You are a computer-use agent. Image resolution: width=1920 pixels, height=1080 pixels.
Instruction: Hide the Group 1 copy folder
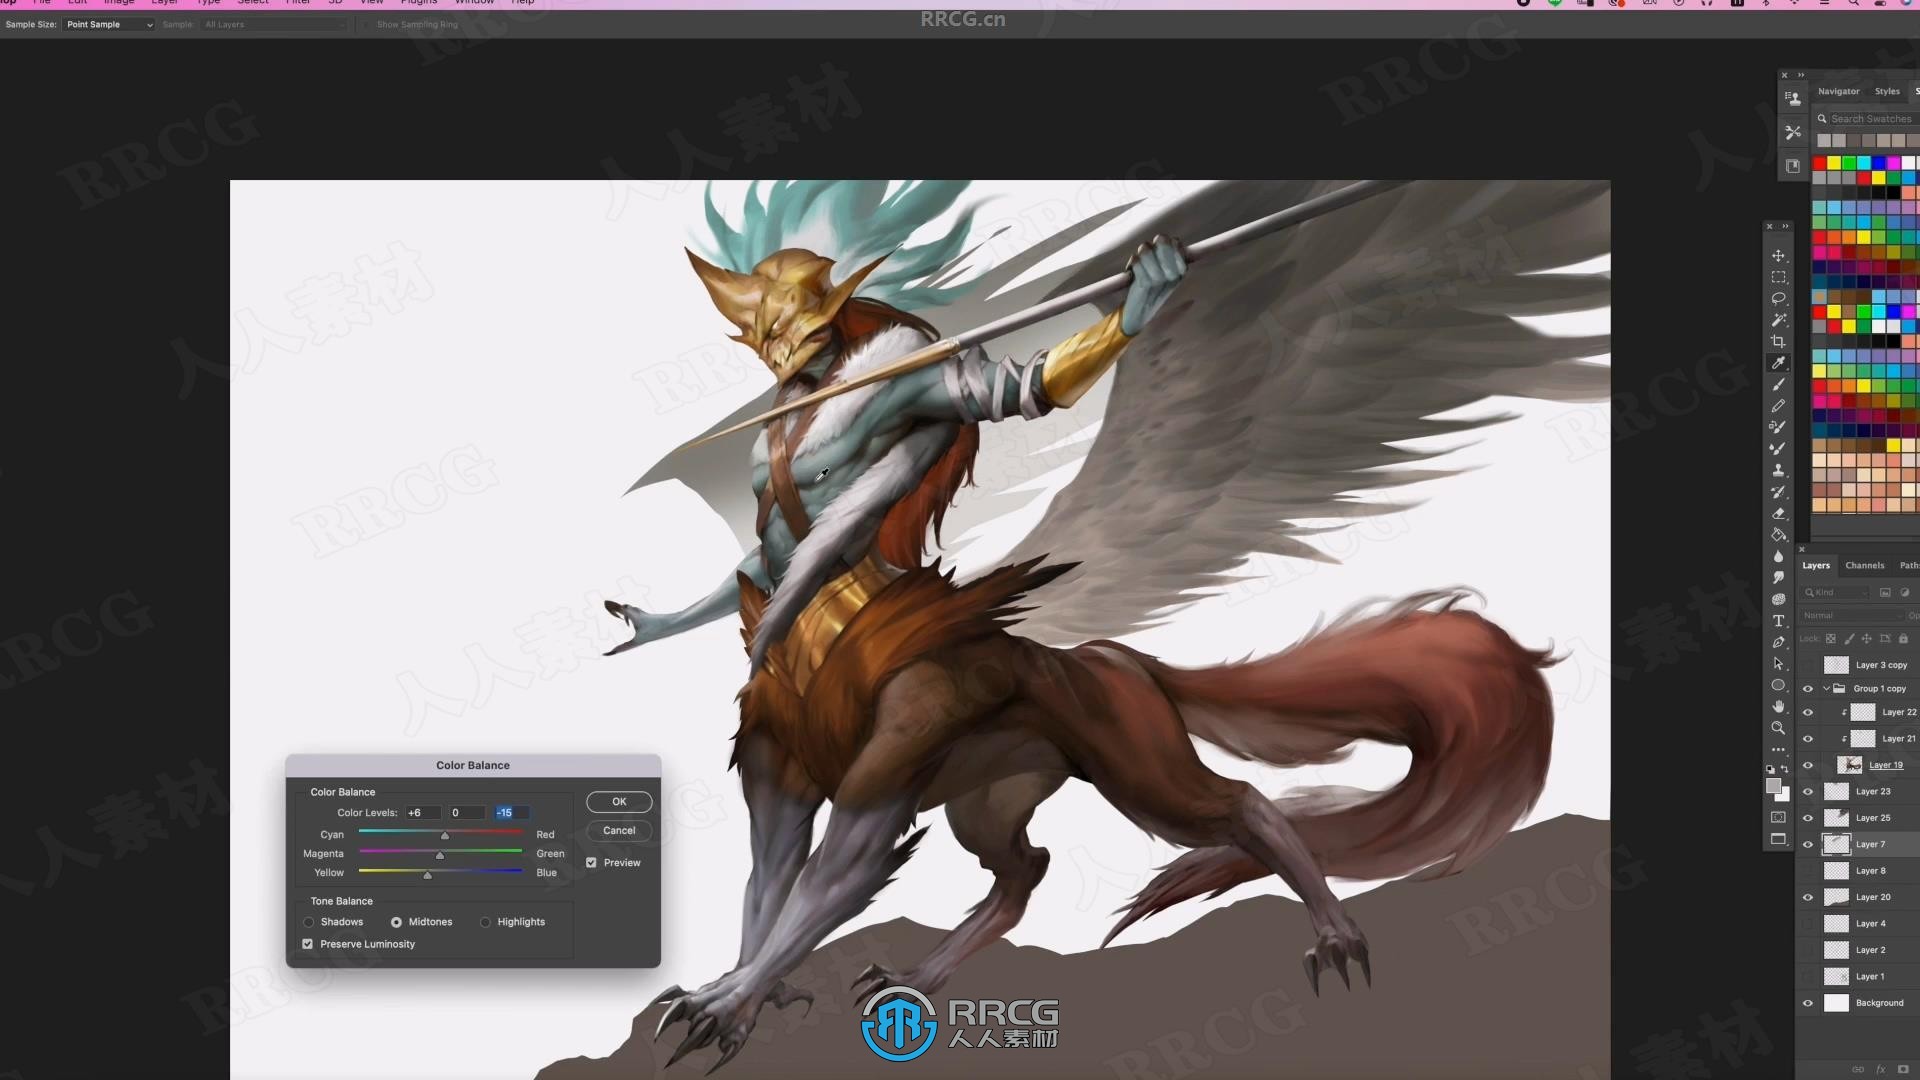1808,689
